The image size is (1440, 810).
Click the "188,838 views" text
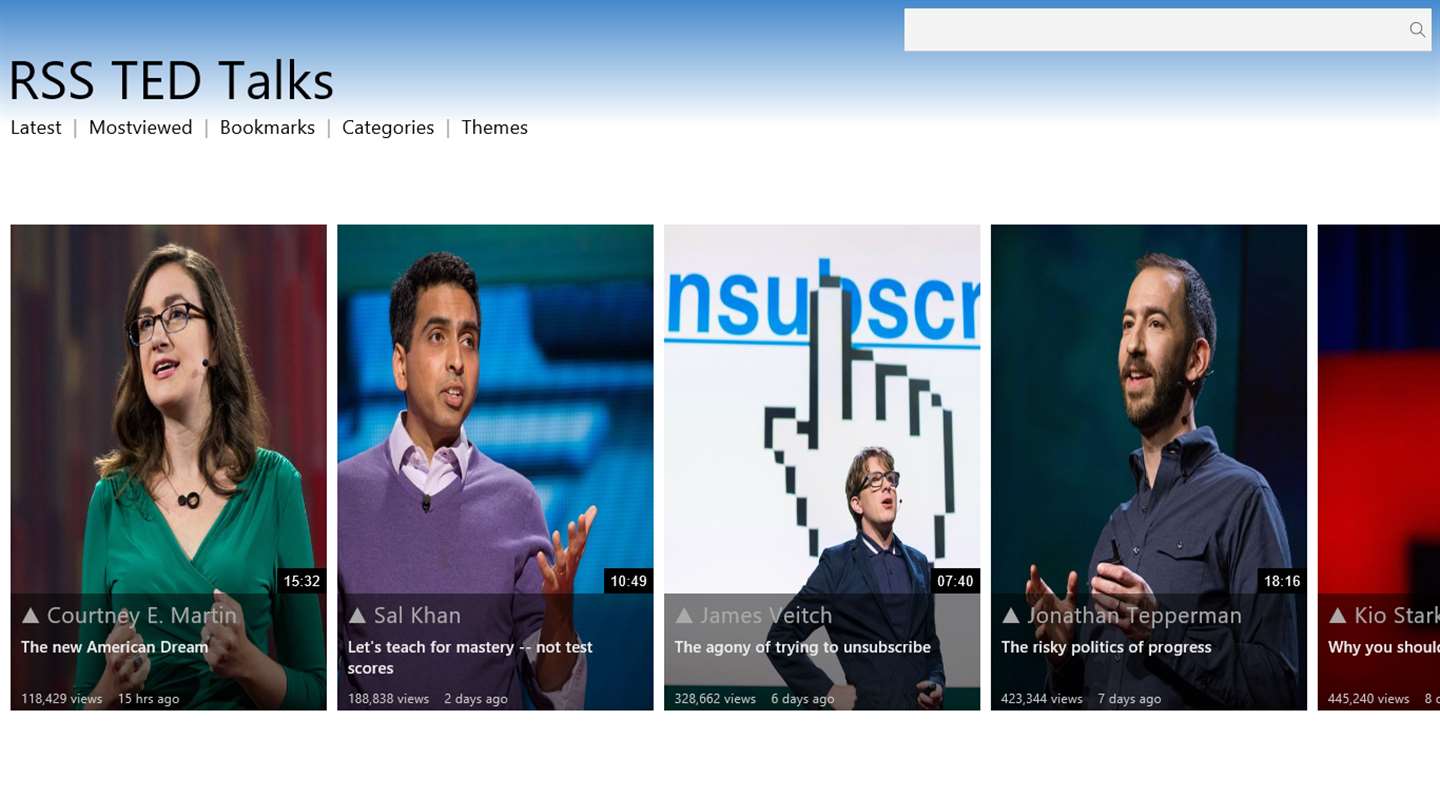click(x=389, y=699)
